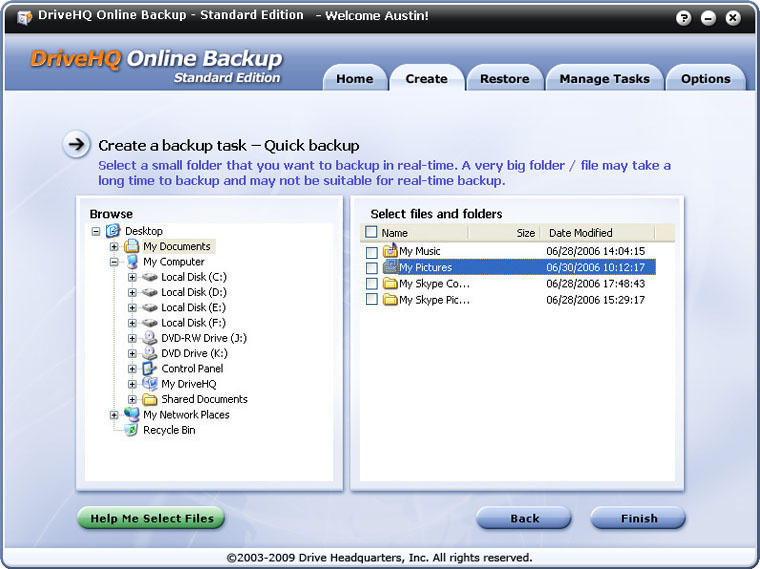
Task: Click the DVD-RW Drive (J:) disc icon
Action: click(x=150, y=338)
